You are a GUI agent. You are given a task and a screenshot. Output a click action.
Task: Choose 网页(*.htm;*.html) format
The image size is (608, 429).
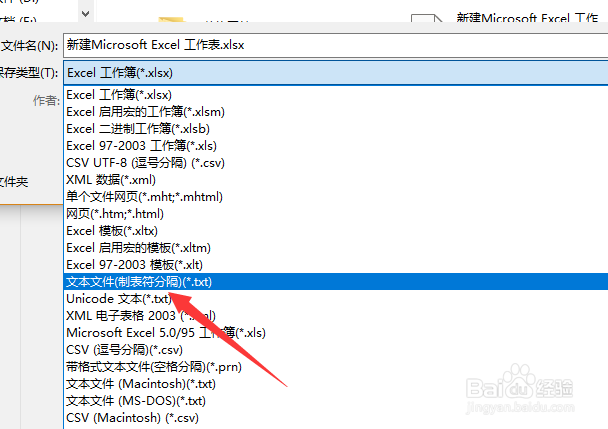(336, 214)
